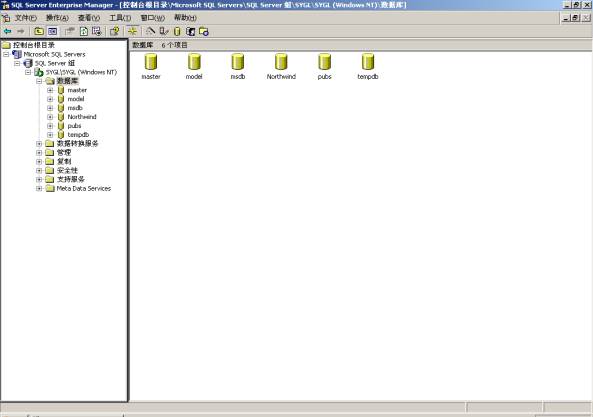Select the msdb database icon in right pane
Viewport: 593px width, 417px height.
(x=238, y=62)
